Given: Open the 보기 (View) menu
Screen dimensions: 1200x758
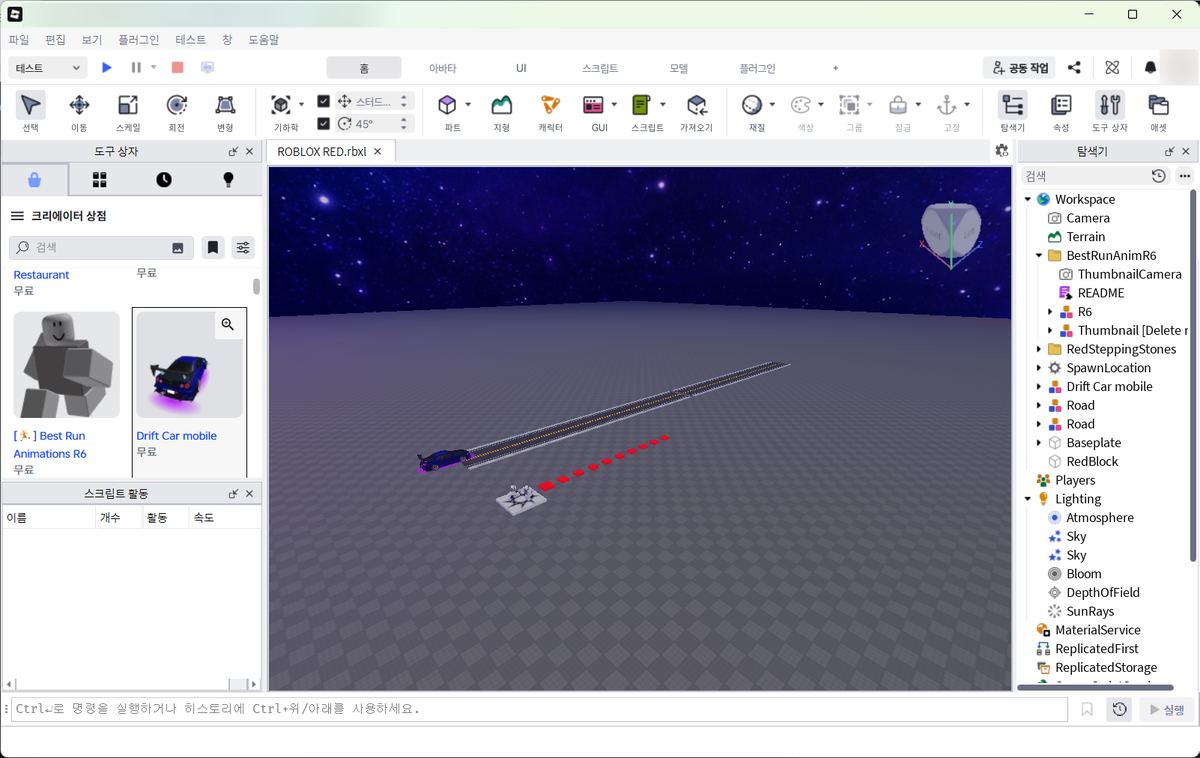Looking at the screenshot, I should pos(92,40).
